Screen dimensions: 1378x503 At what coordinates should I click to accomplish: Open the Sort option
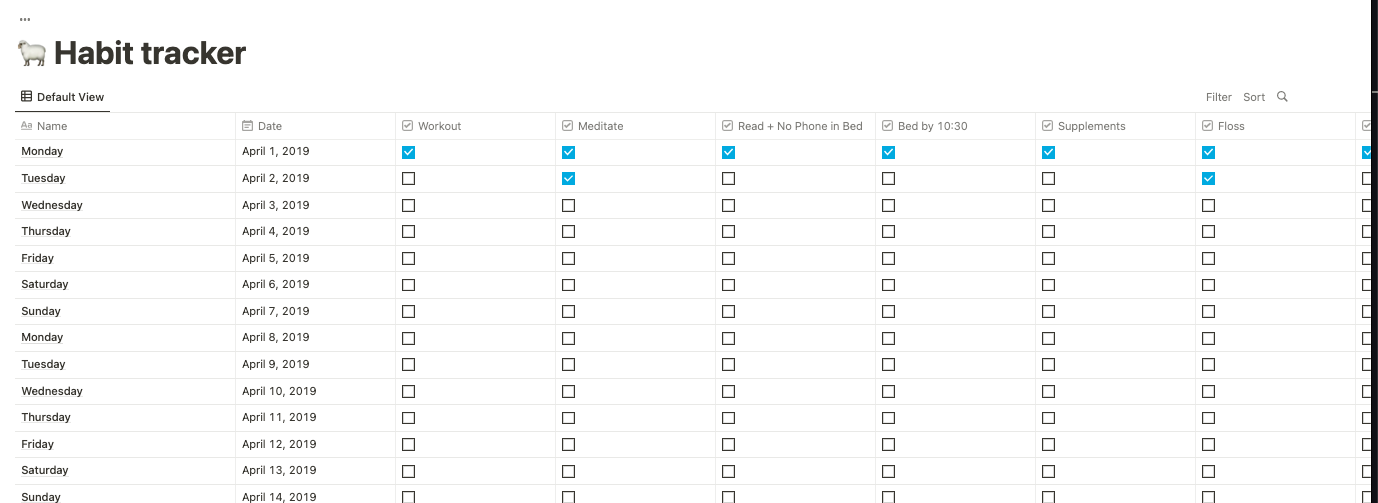tap(1254, 97)
